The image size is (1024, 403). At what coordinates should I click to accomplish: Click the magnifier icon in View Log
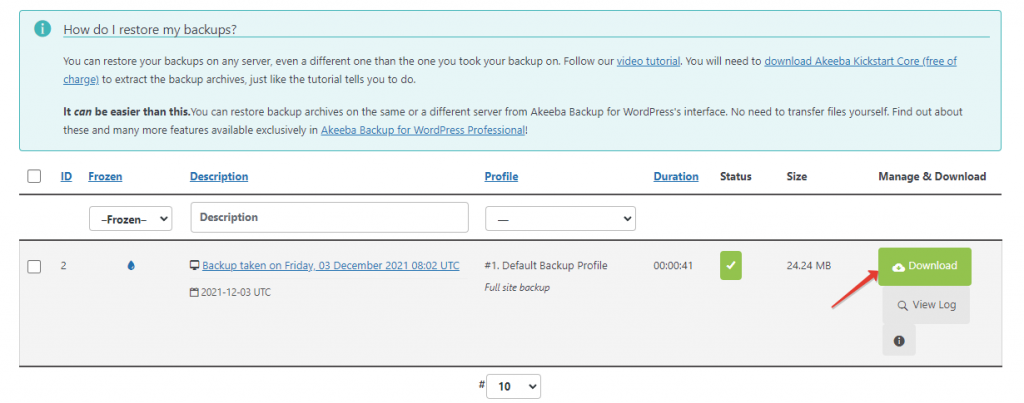point(902,305)
